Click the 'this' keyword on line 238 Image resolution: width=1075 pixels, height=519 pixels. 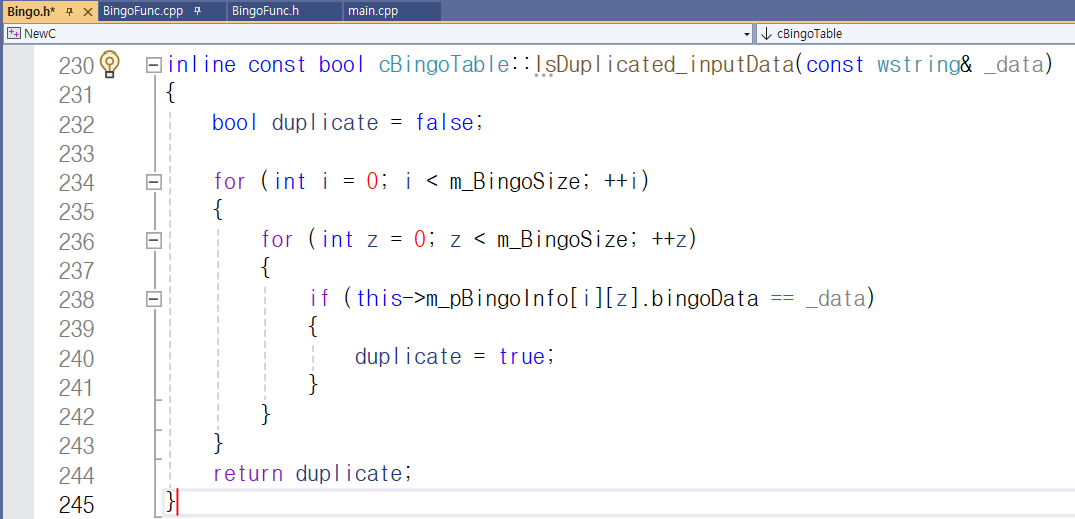[x=380, y=298]
